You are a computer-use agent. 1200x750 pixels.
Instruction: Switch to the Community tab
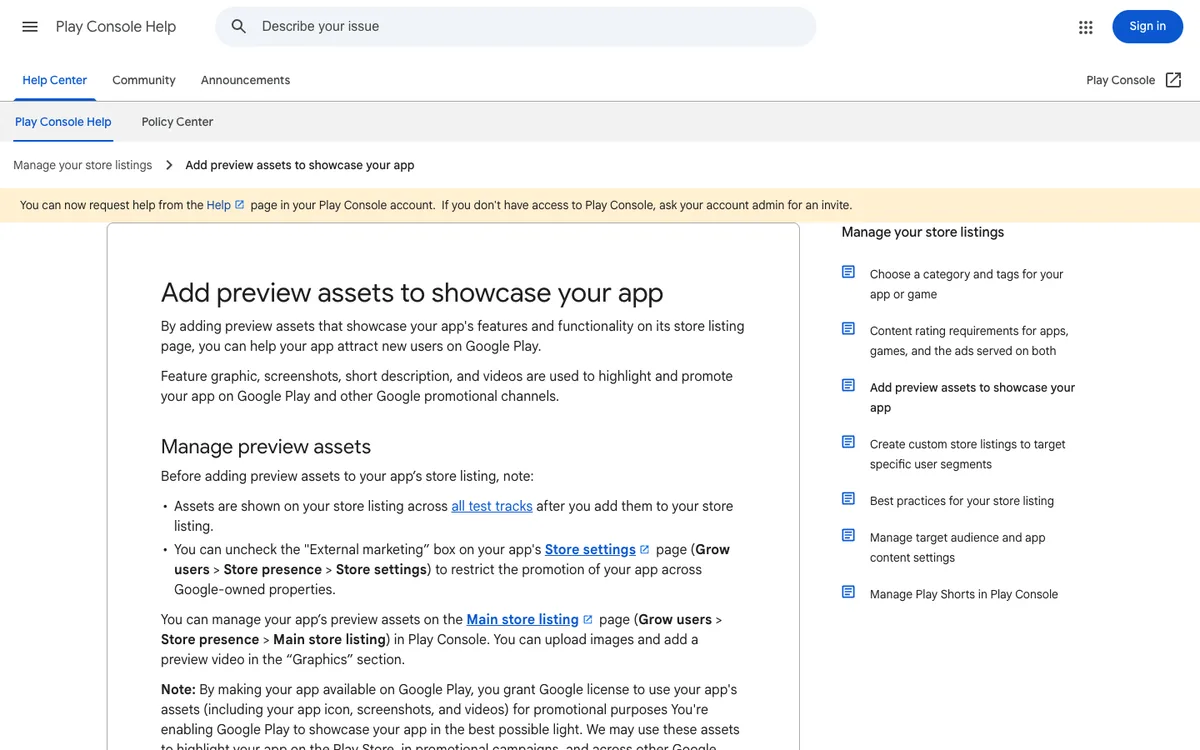coord(144,80)
